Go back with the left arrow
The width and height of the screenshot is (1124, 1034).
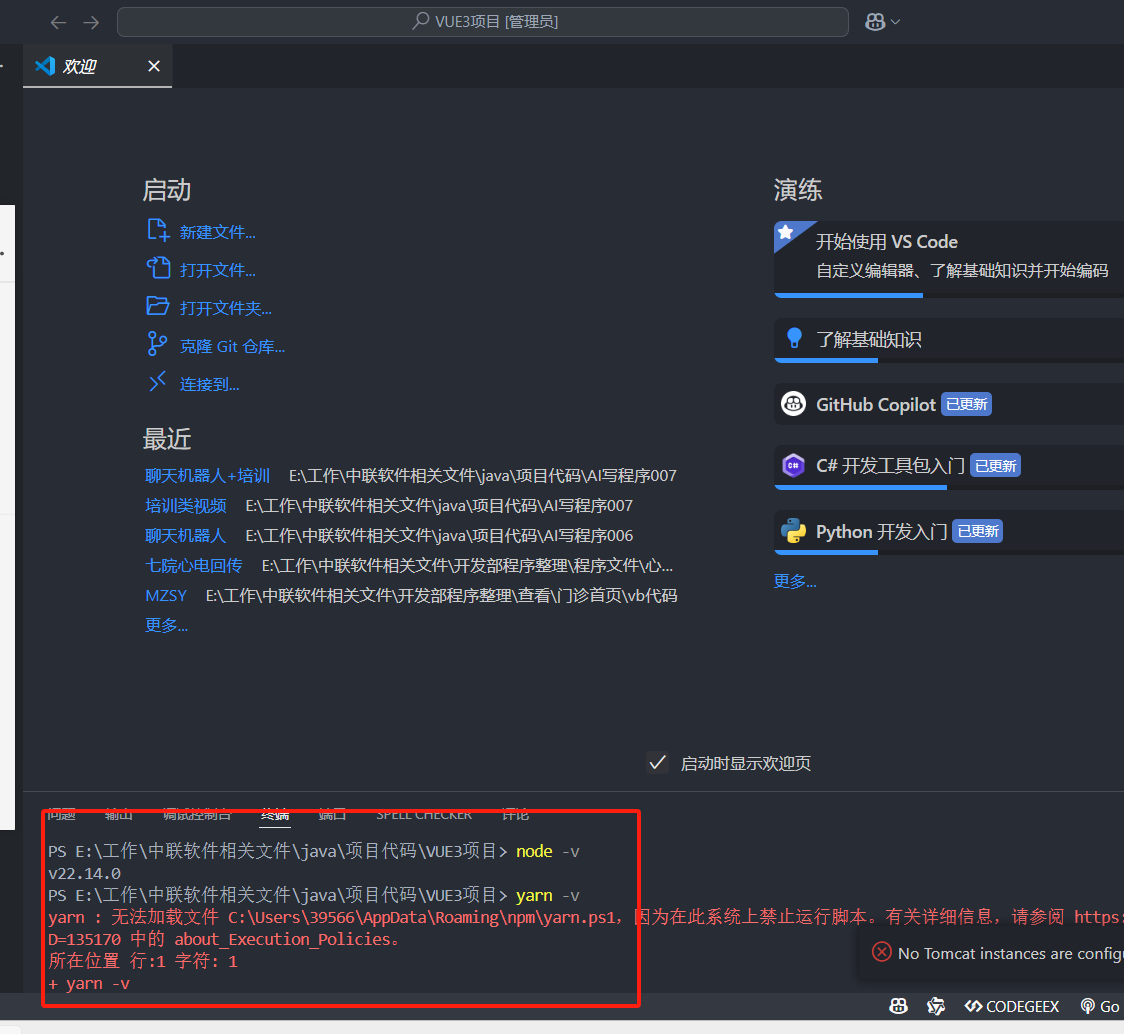click(58, 22)
